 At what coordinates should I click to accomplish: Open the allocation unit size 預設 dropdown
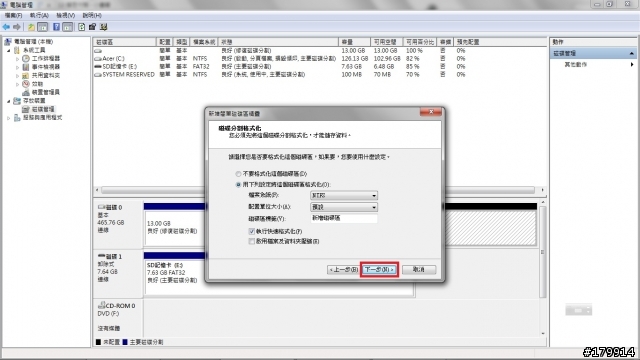344,207
